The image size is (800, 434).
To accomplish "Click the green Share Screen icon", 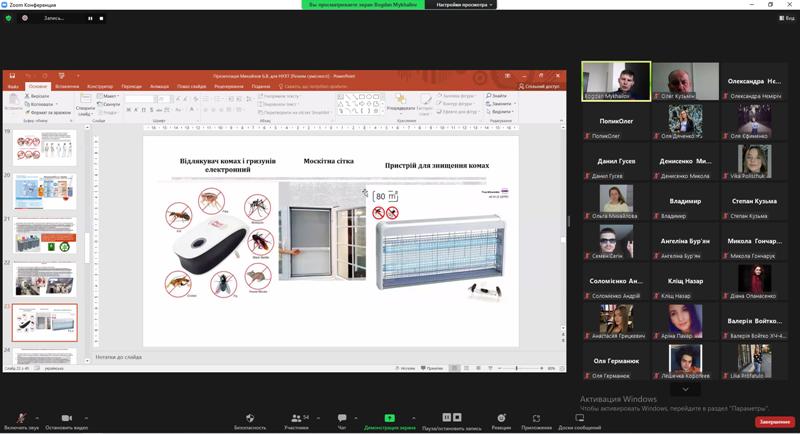I will [390, 418].
